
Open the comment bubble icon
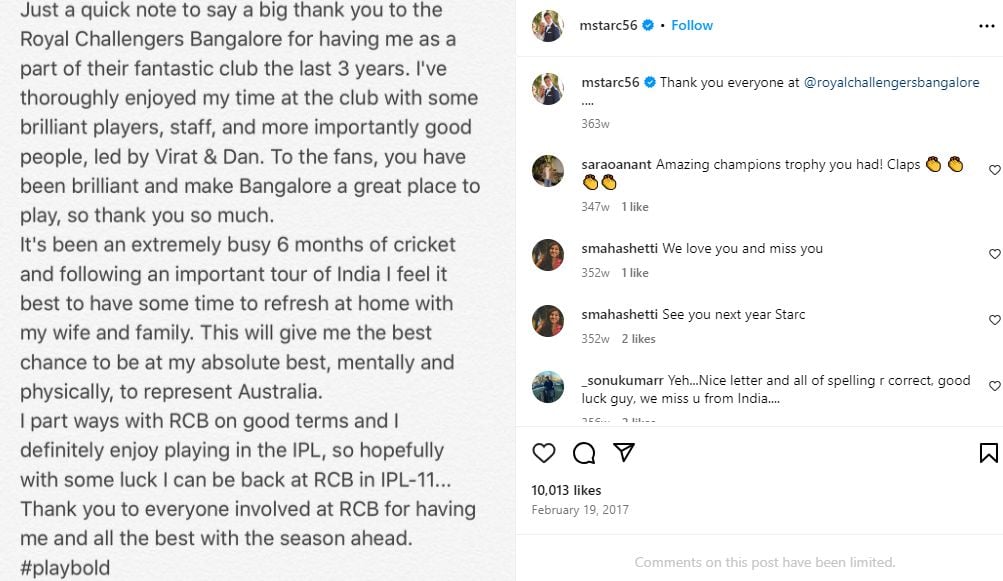pyautogui.click(x=584, y=453)
